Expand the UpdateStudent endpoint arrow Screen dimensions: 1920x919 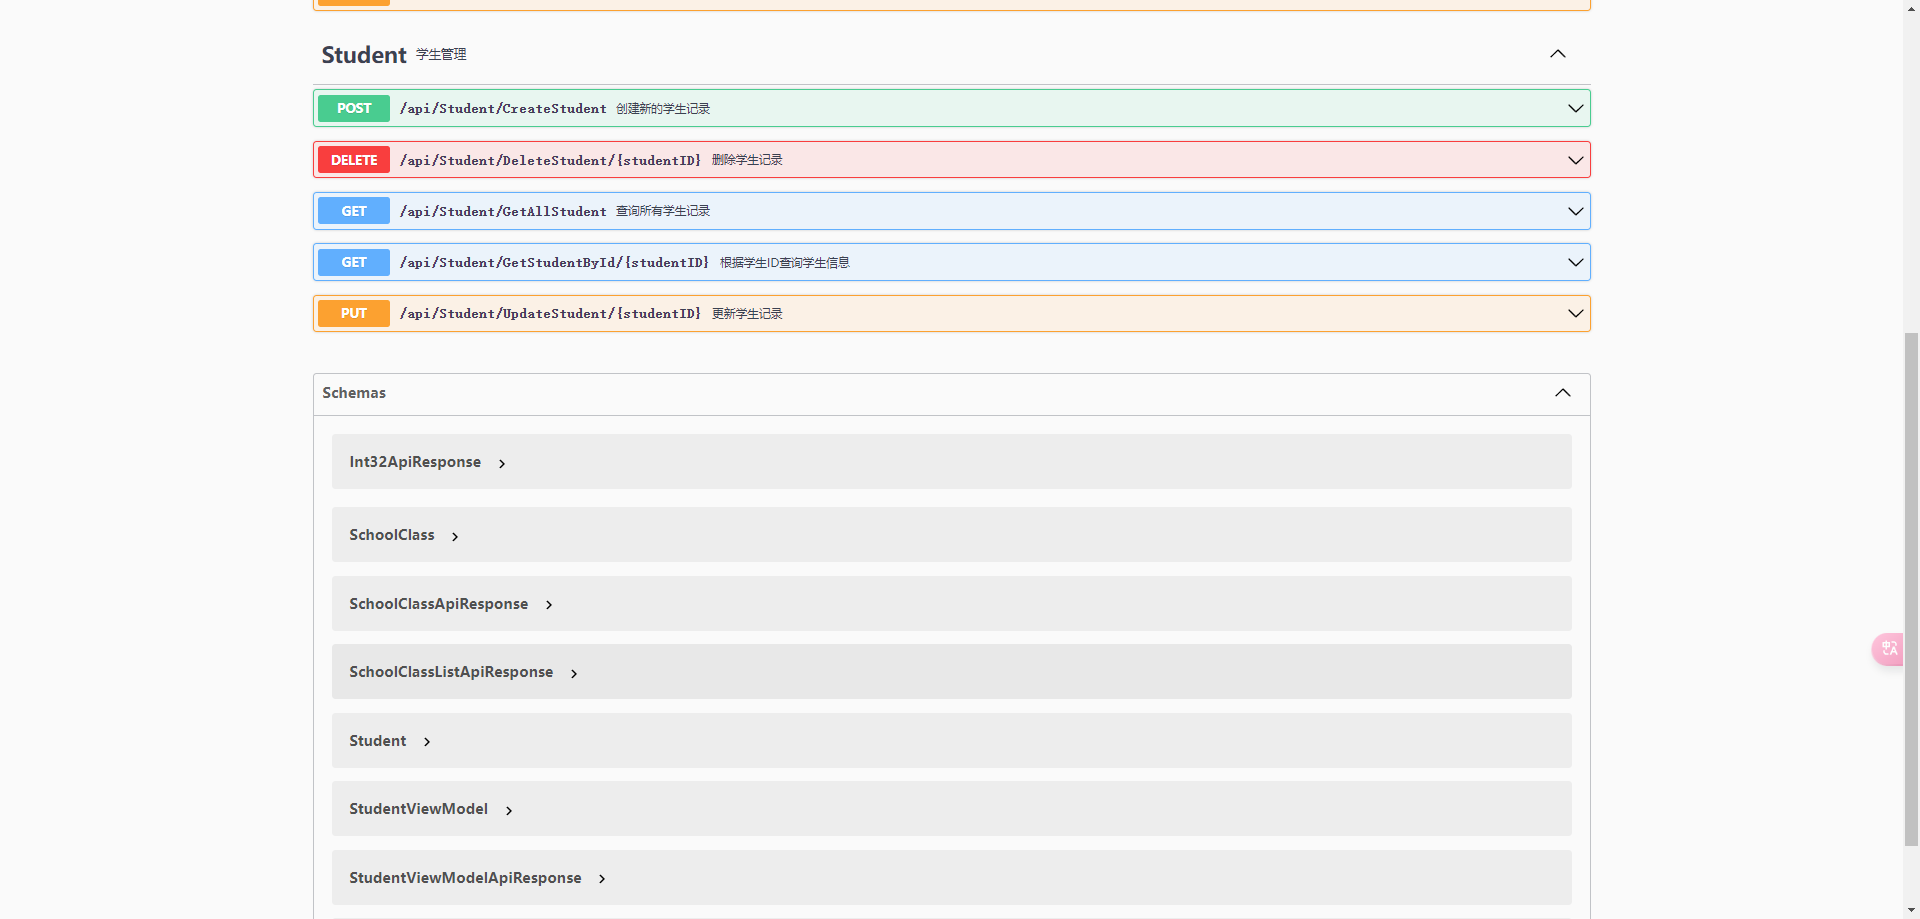[1575, 313]
